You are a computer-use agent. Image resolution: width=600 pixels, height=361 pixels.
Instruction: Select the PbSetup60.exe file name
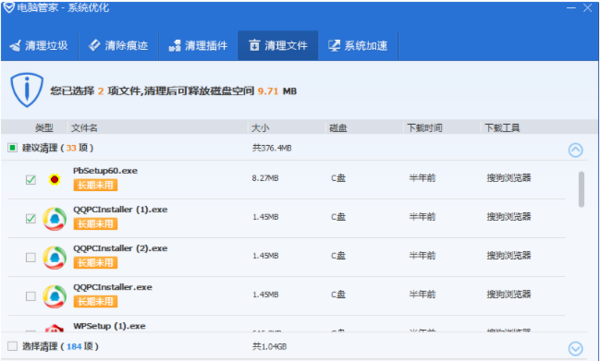pyautogui.click(x=105, y=171)
